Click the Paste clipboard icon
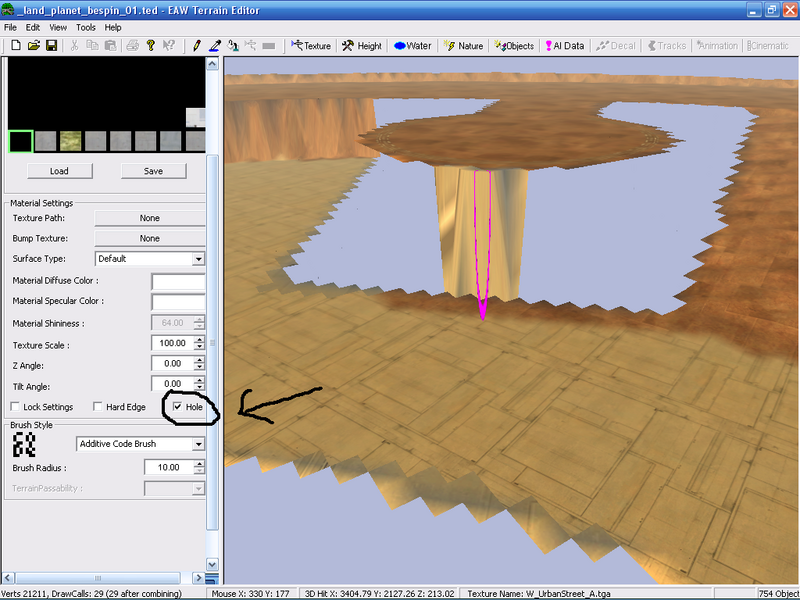This screenshot has width=800, height=600. tap(110, 45)
